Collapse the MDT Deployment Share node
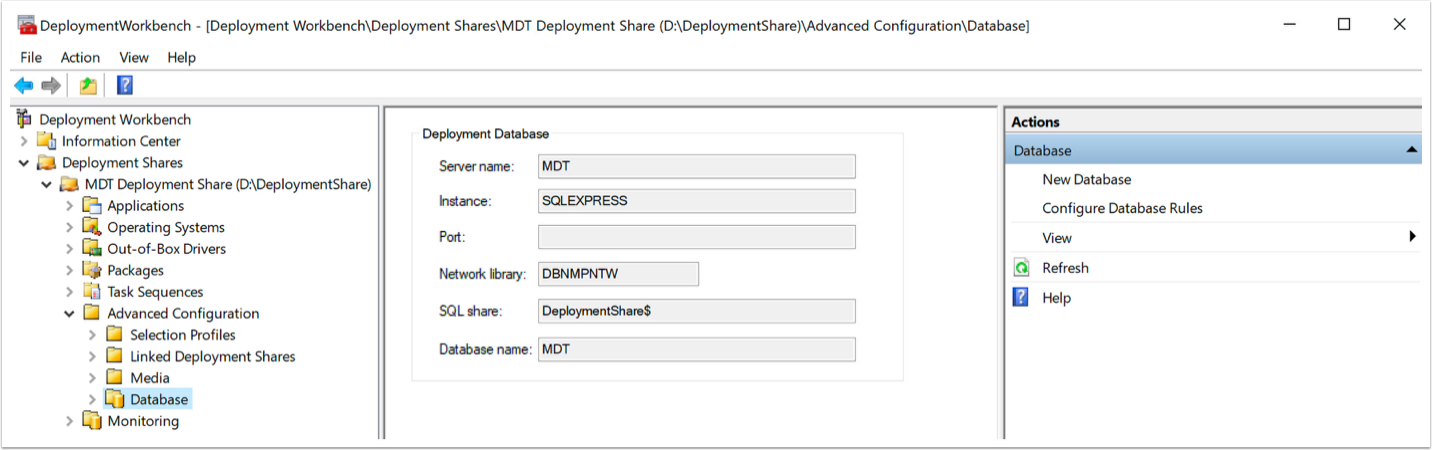Screen dimensions: 1432x450 click(x=47, y=184)
